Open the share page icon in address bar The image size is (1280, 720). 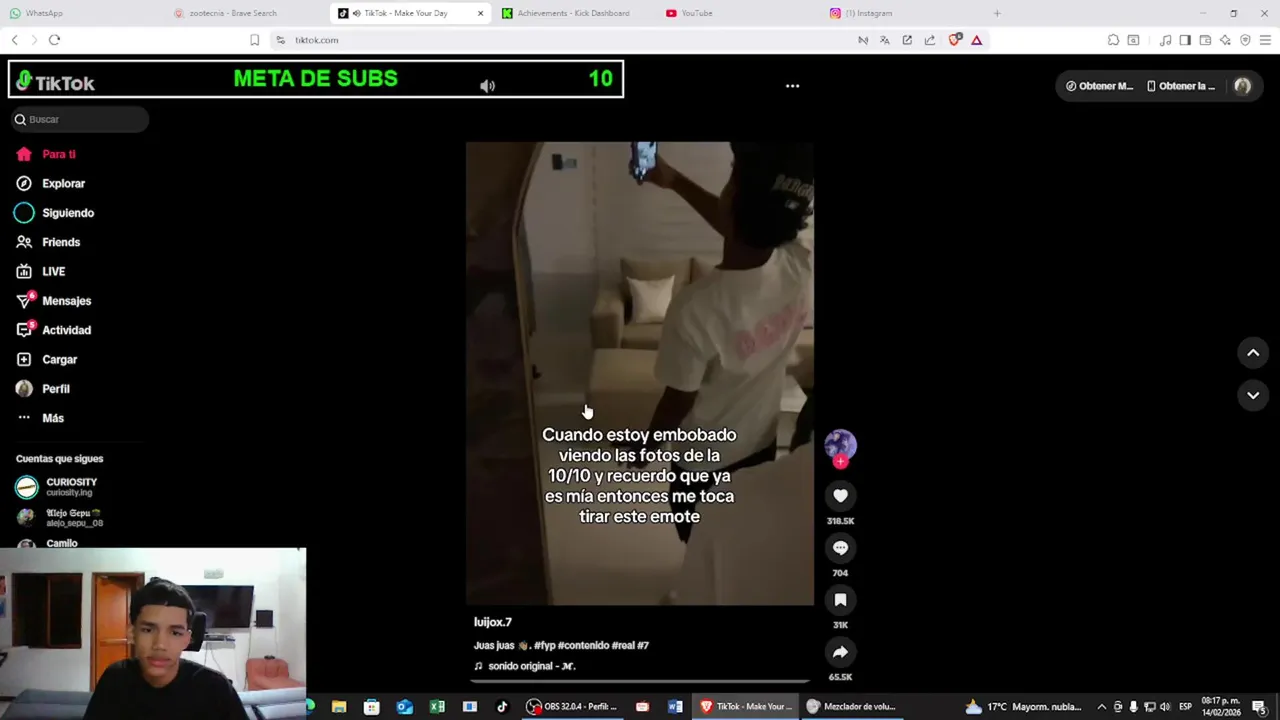pyautogui.click(x=929, y=40)
